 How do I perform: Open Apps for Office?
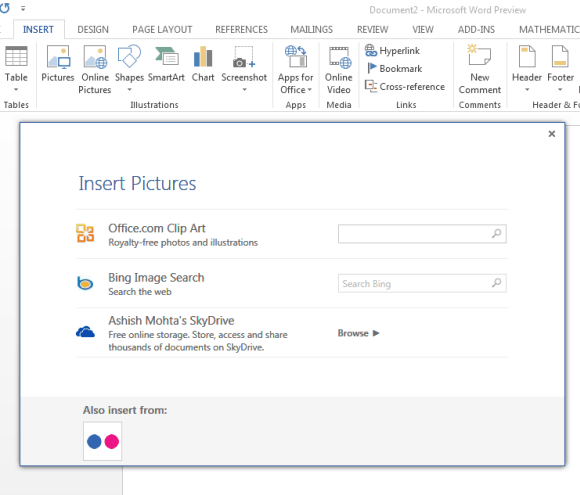click(x=296, y=69)
